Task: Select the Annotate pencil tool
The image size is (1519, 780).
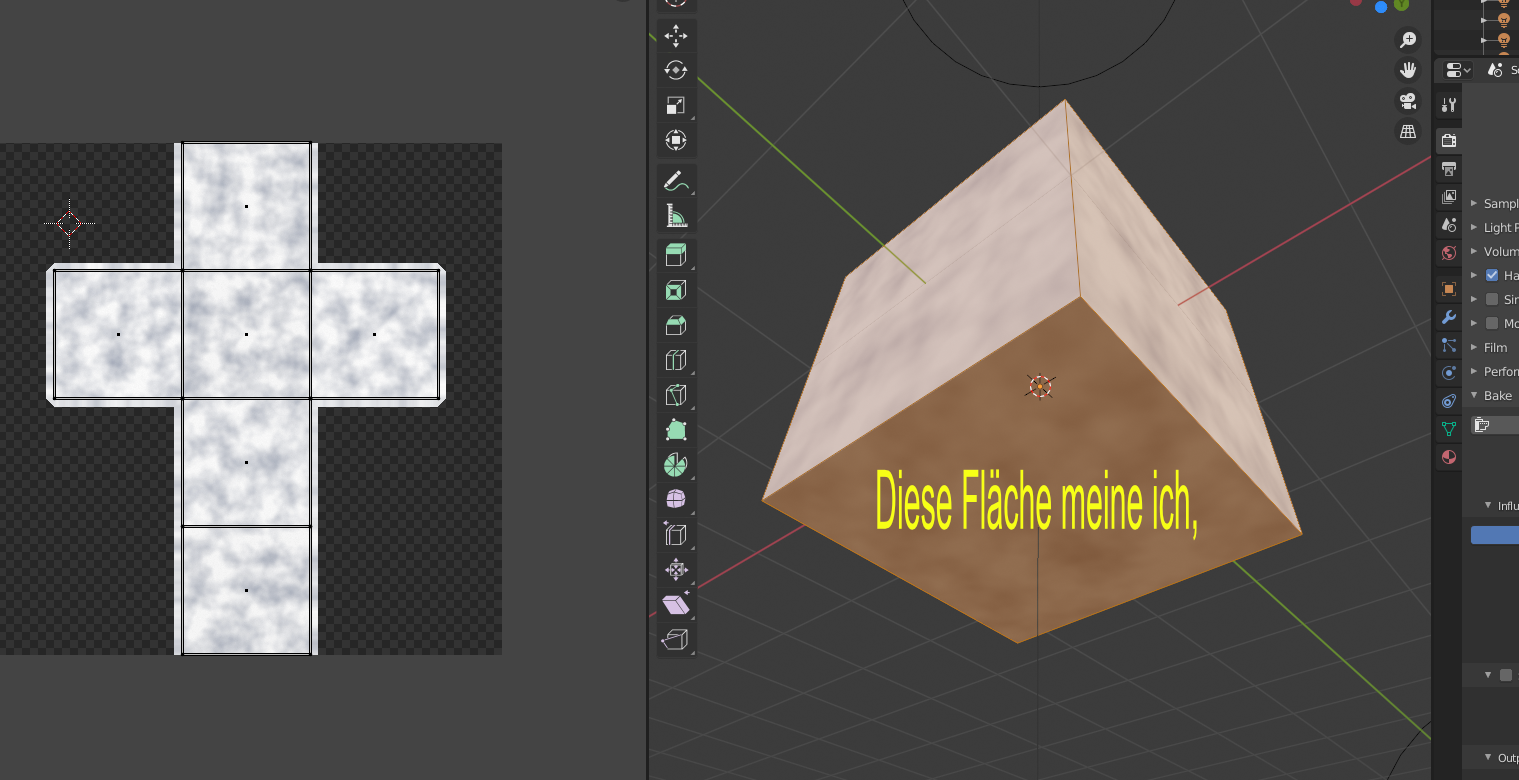Action: (x=676, y=182)
